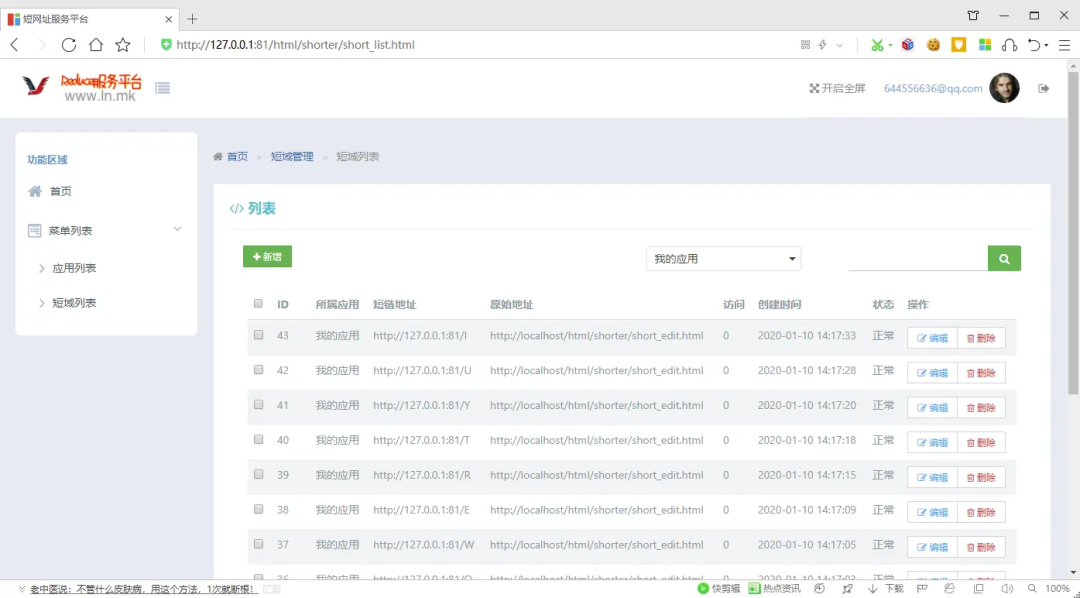1080x598 pixels.
Task: Click the search text input field
Action: coord(917,258)
